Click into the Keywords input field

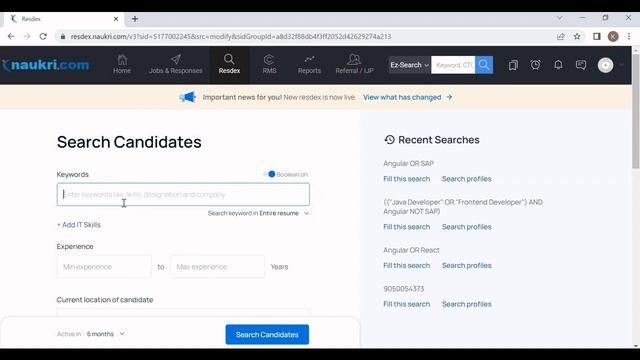183,194
